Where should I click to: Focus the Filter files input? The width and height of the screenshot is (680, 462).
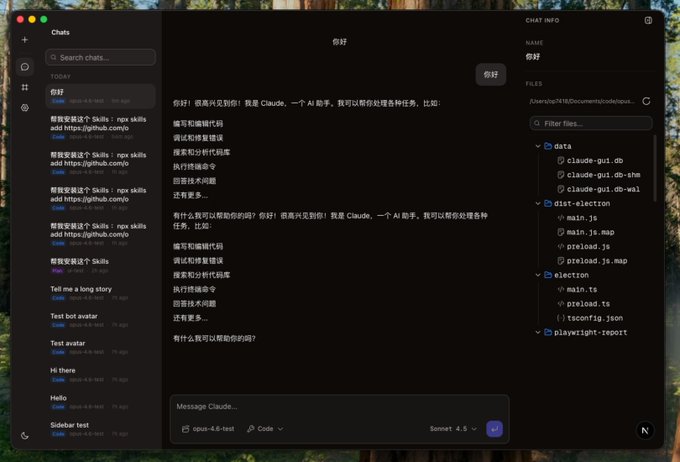pyautogui.click(x=592, y=123)
